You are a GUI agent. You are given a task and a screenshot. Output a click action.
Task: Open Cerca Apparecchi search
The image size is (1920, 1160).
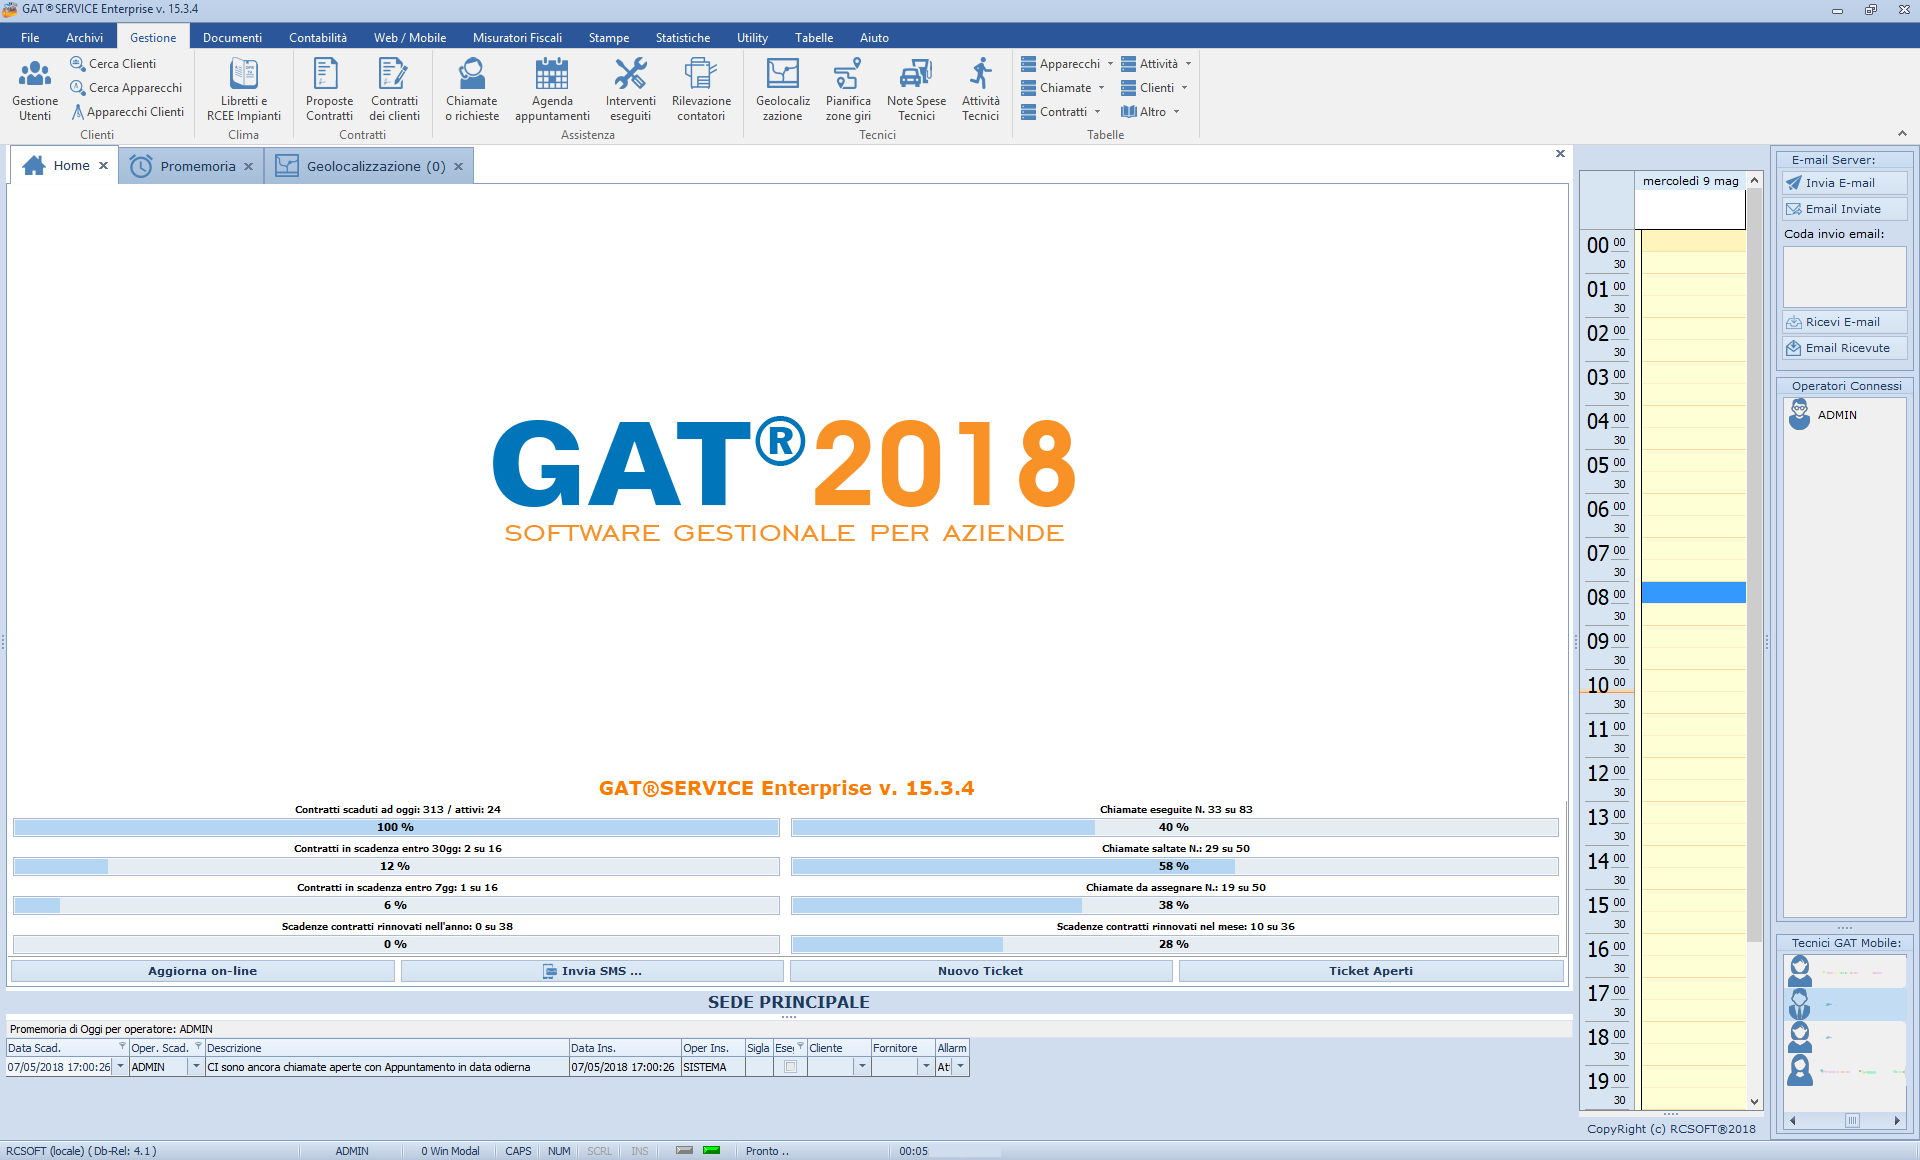click(x=126, y=87)
